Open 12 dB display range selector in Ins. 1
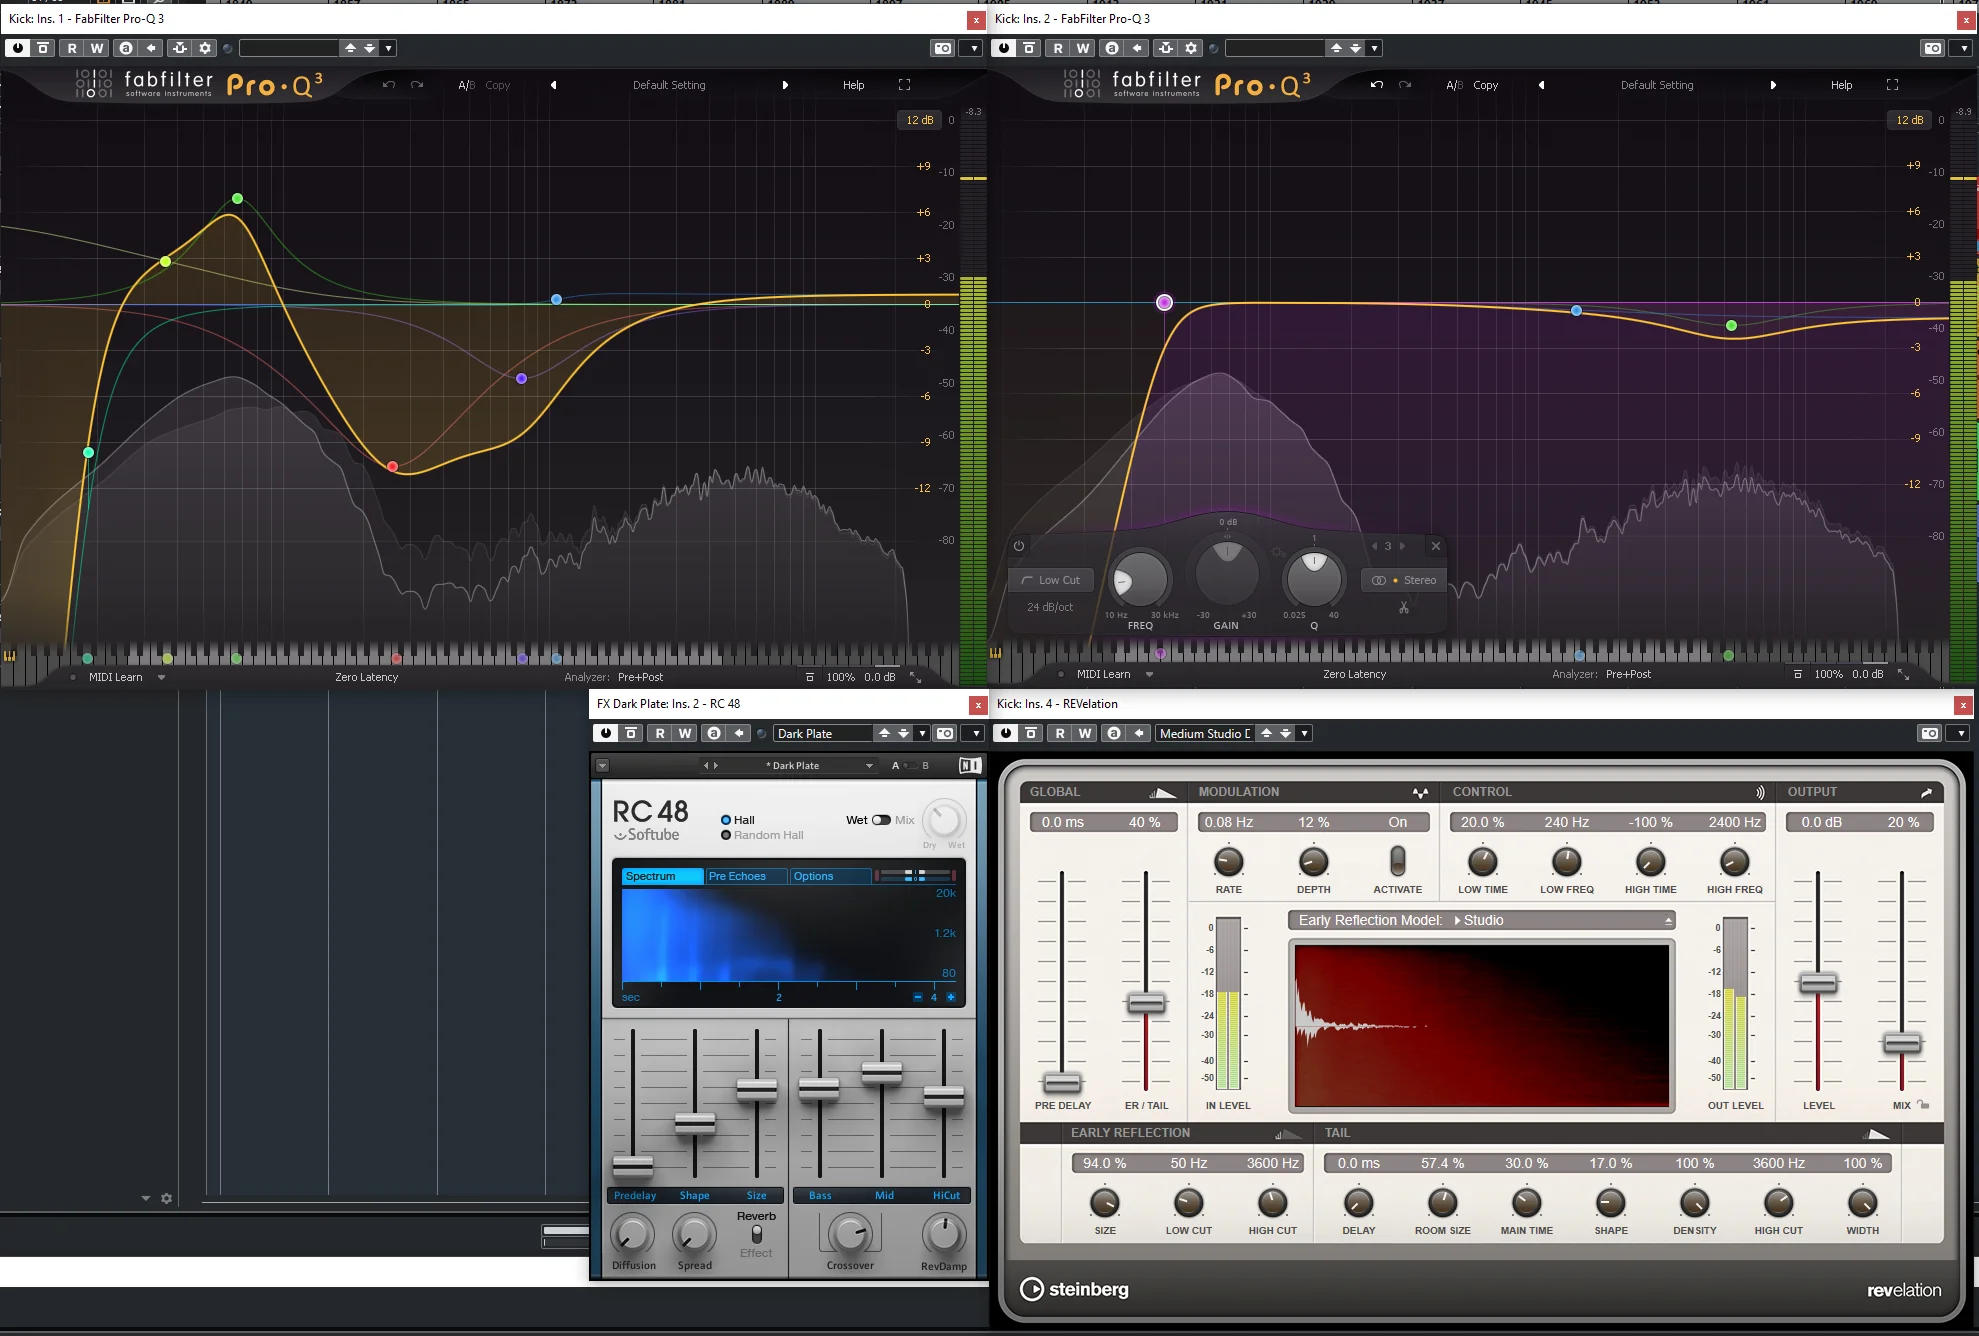This screenshot has width=1979, height=1336. click(x=919, y=120)
